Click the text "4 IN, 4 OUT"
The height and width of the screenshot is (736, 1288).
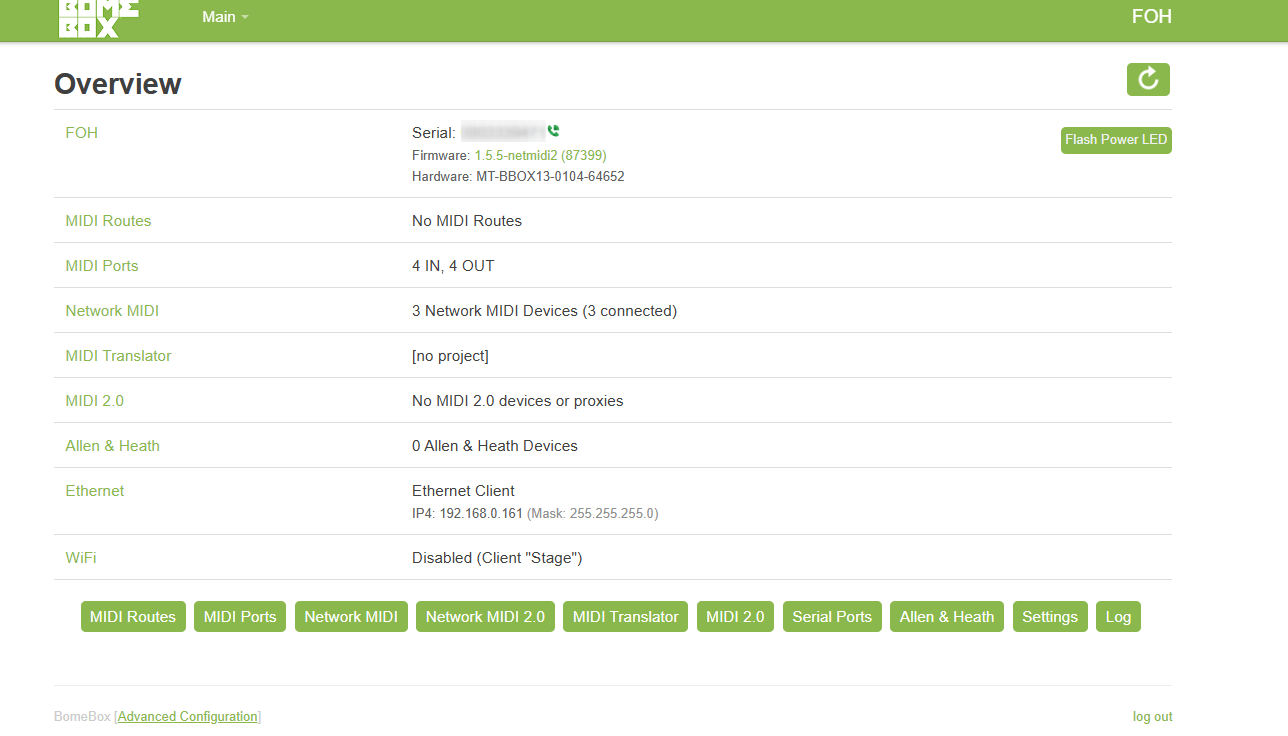[x=453, y=265]
